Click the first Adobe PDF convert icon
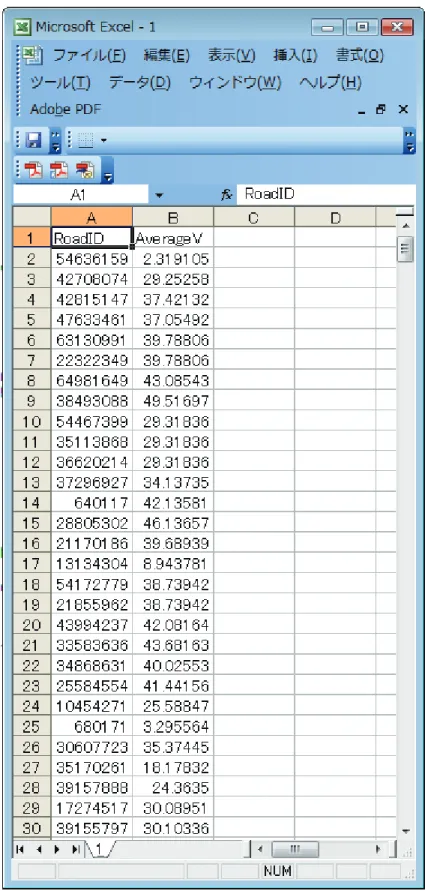This screenshot has width=425, height=891. click(x=36, y=169)
